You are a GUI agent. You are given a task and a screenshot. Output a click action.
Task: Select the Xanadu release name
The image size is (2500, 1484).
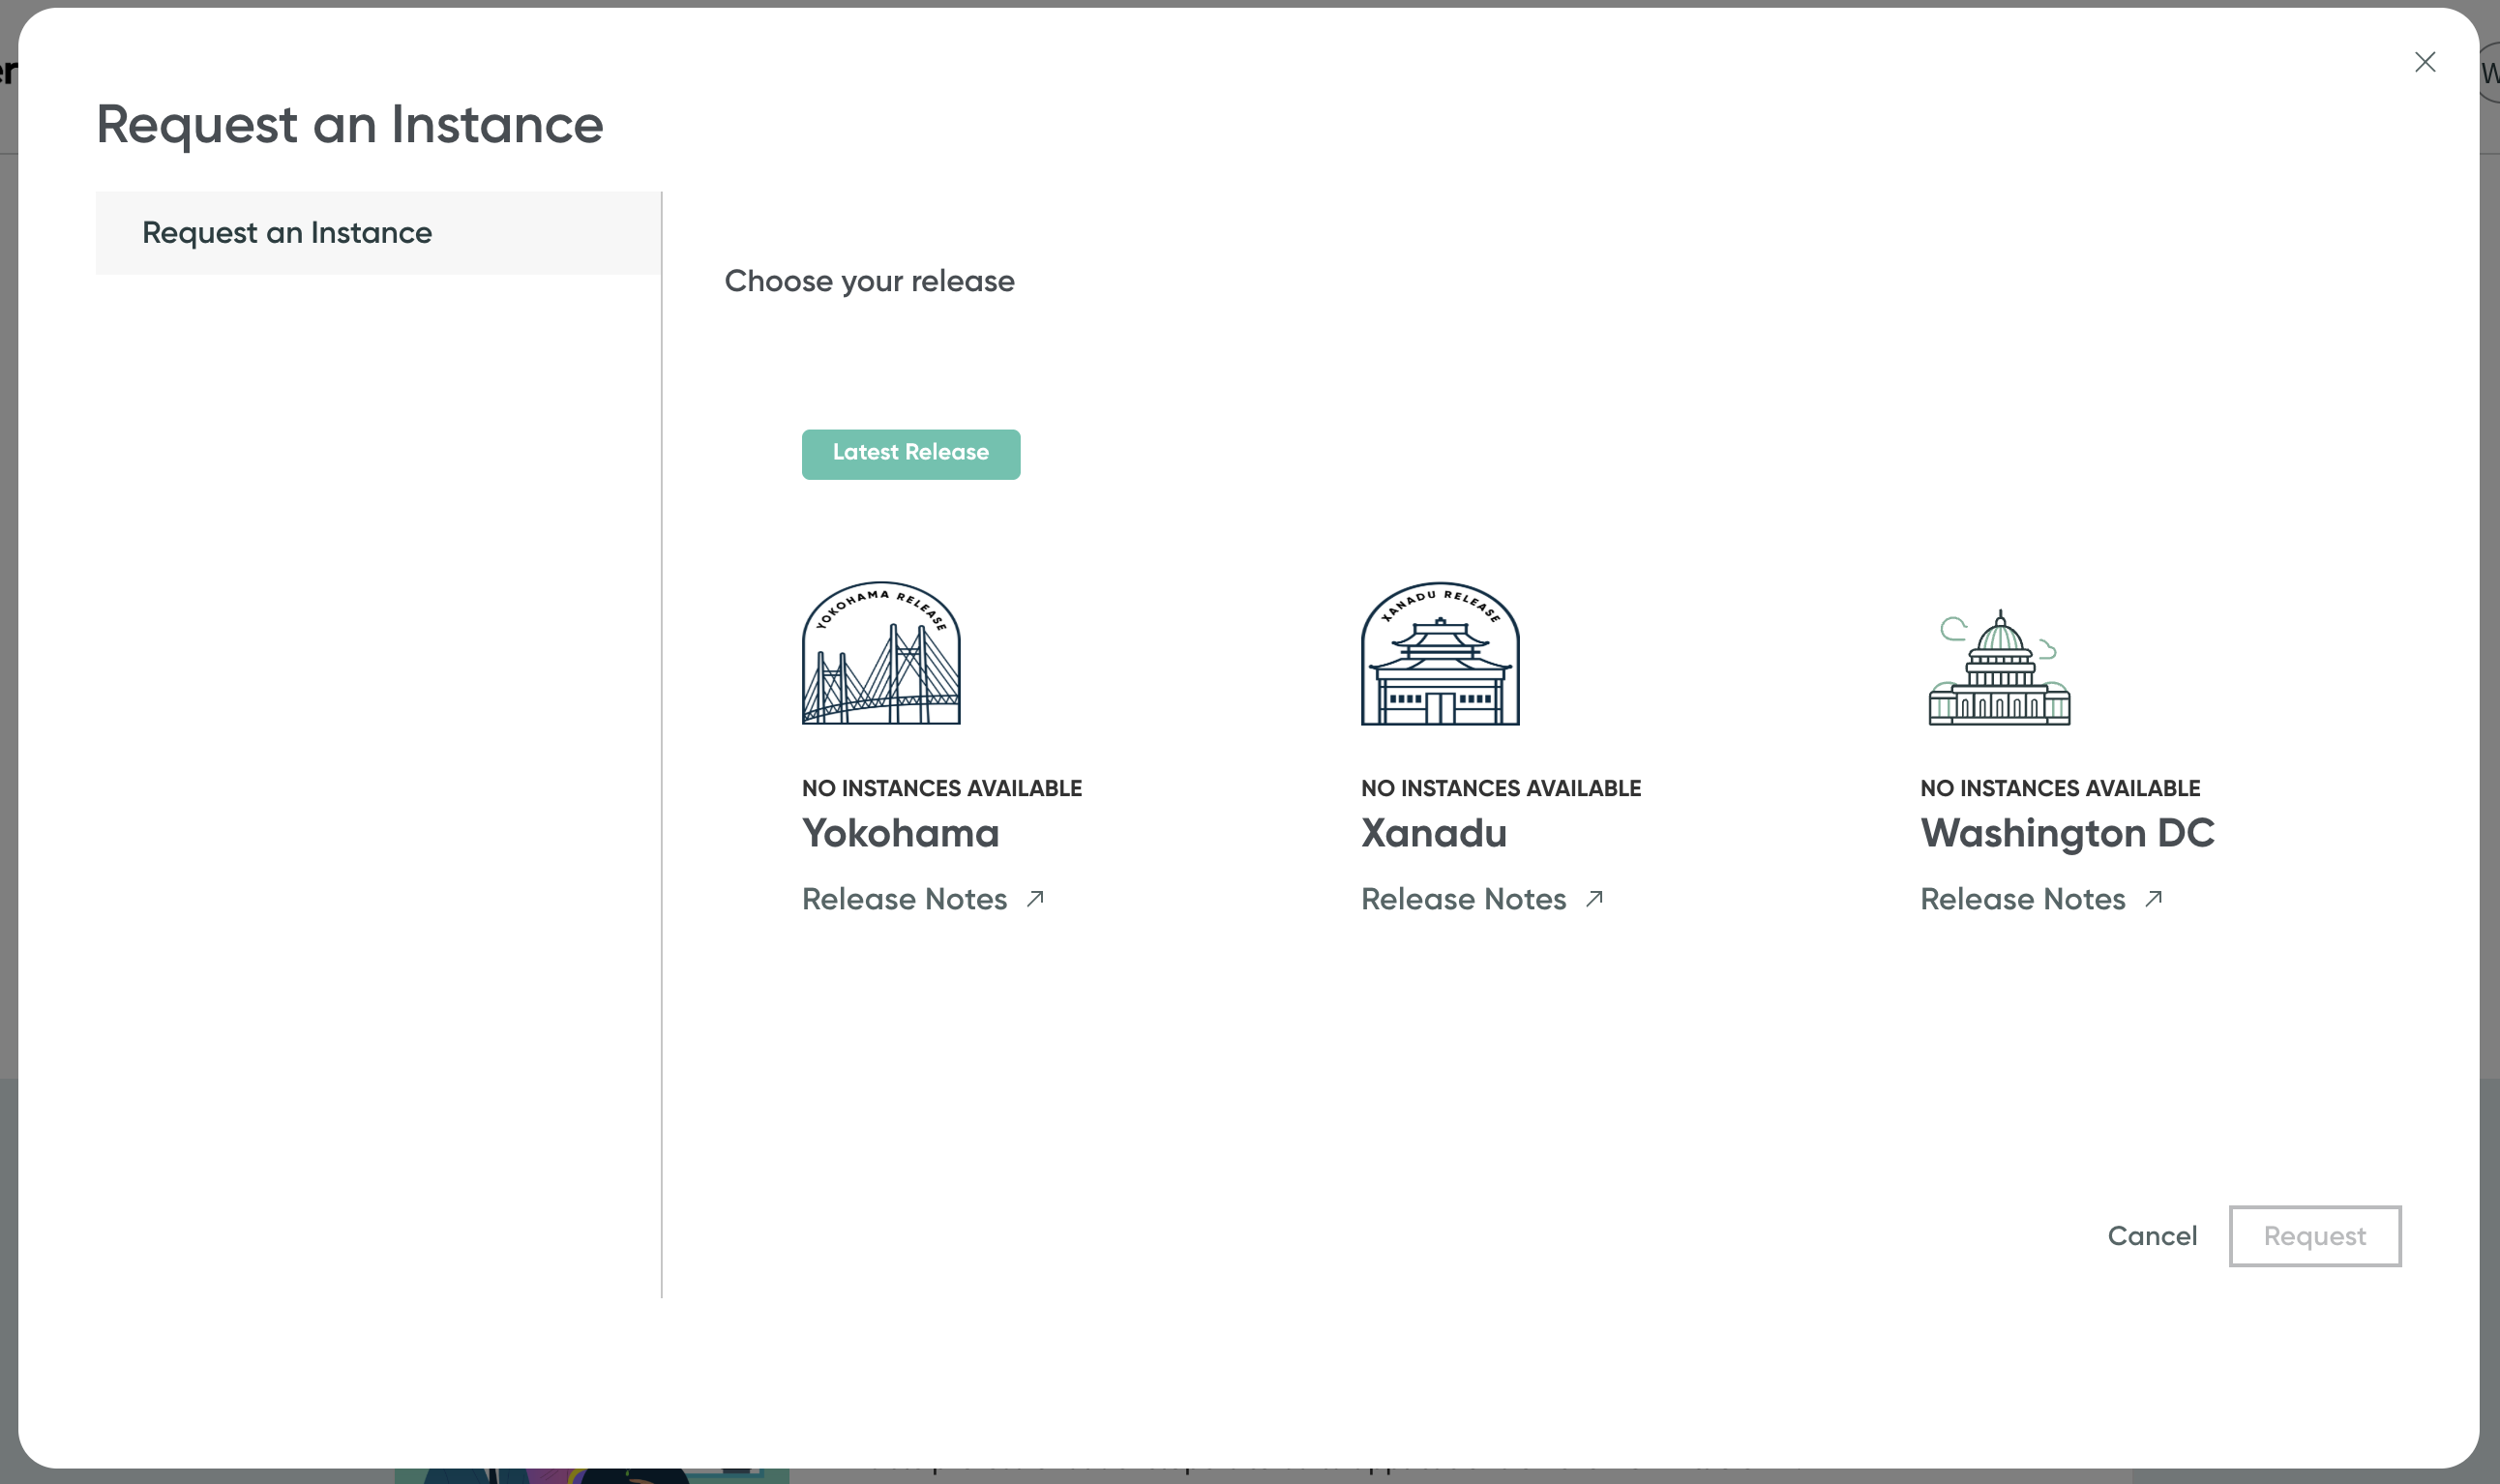(1433, 833)
